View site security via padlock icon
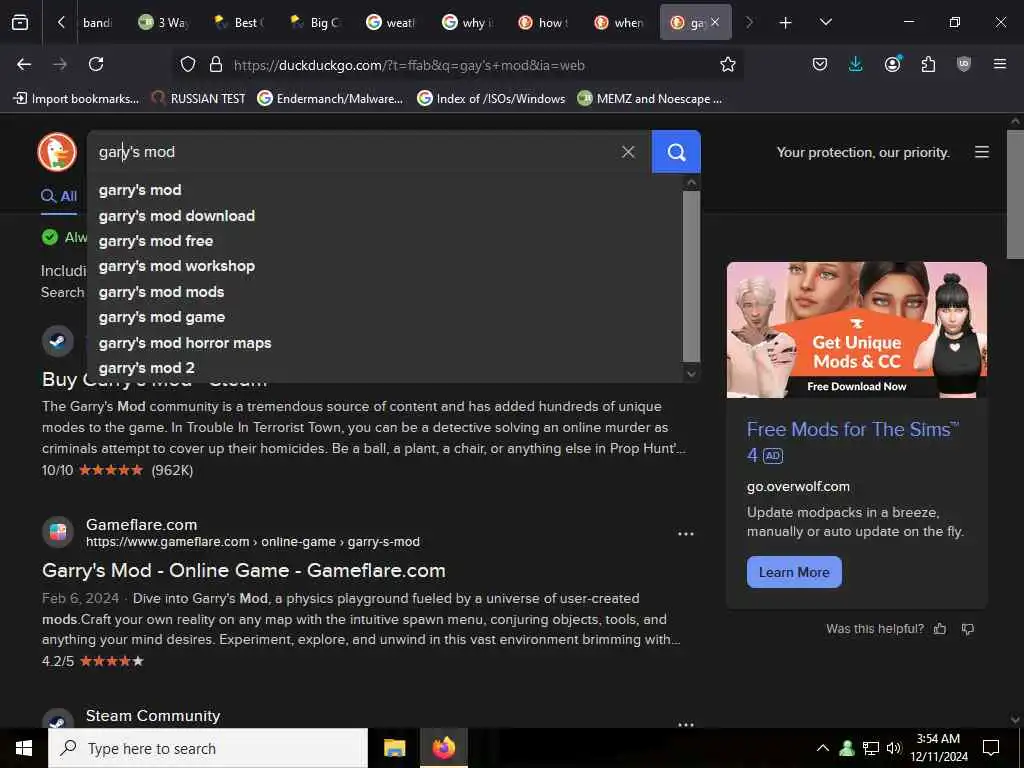 (x=216, y=64)
